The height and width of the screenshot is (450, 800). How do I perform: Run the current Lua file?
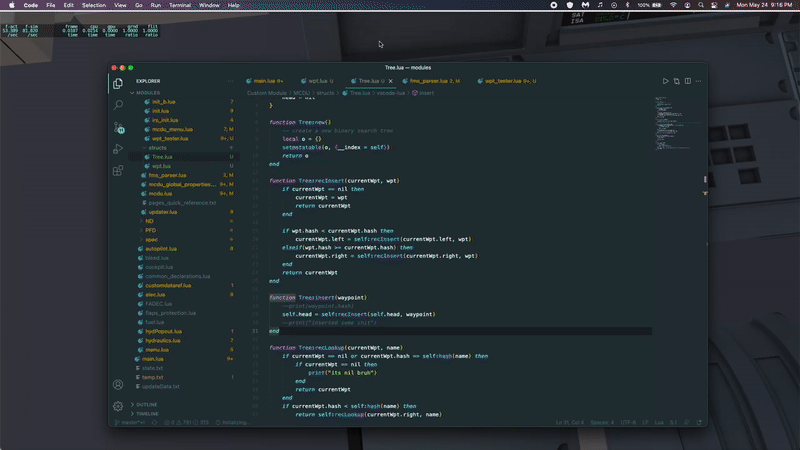pyautogui.click(x=665, y=81)
